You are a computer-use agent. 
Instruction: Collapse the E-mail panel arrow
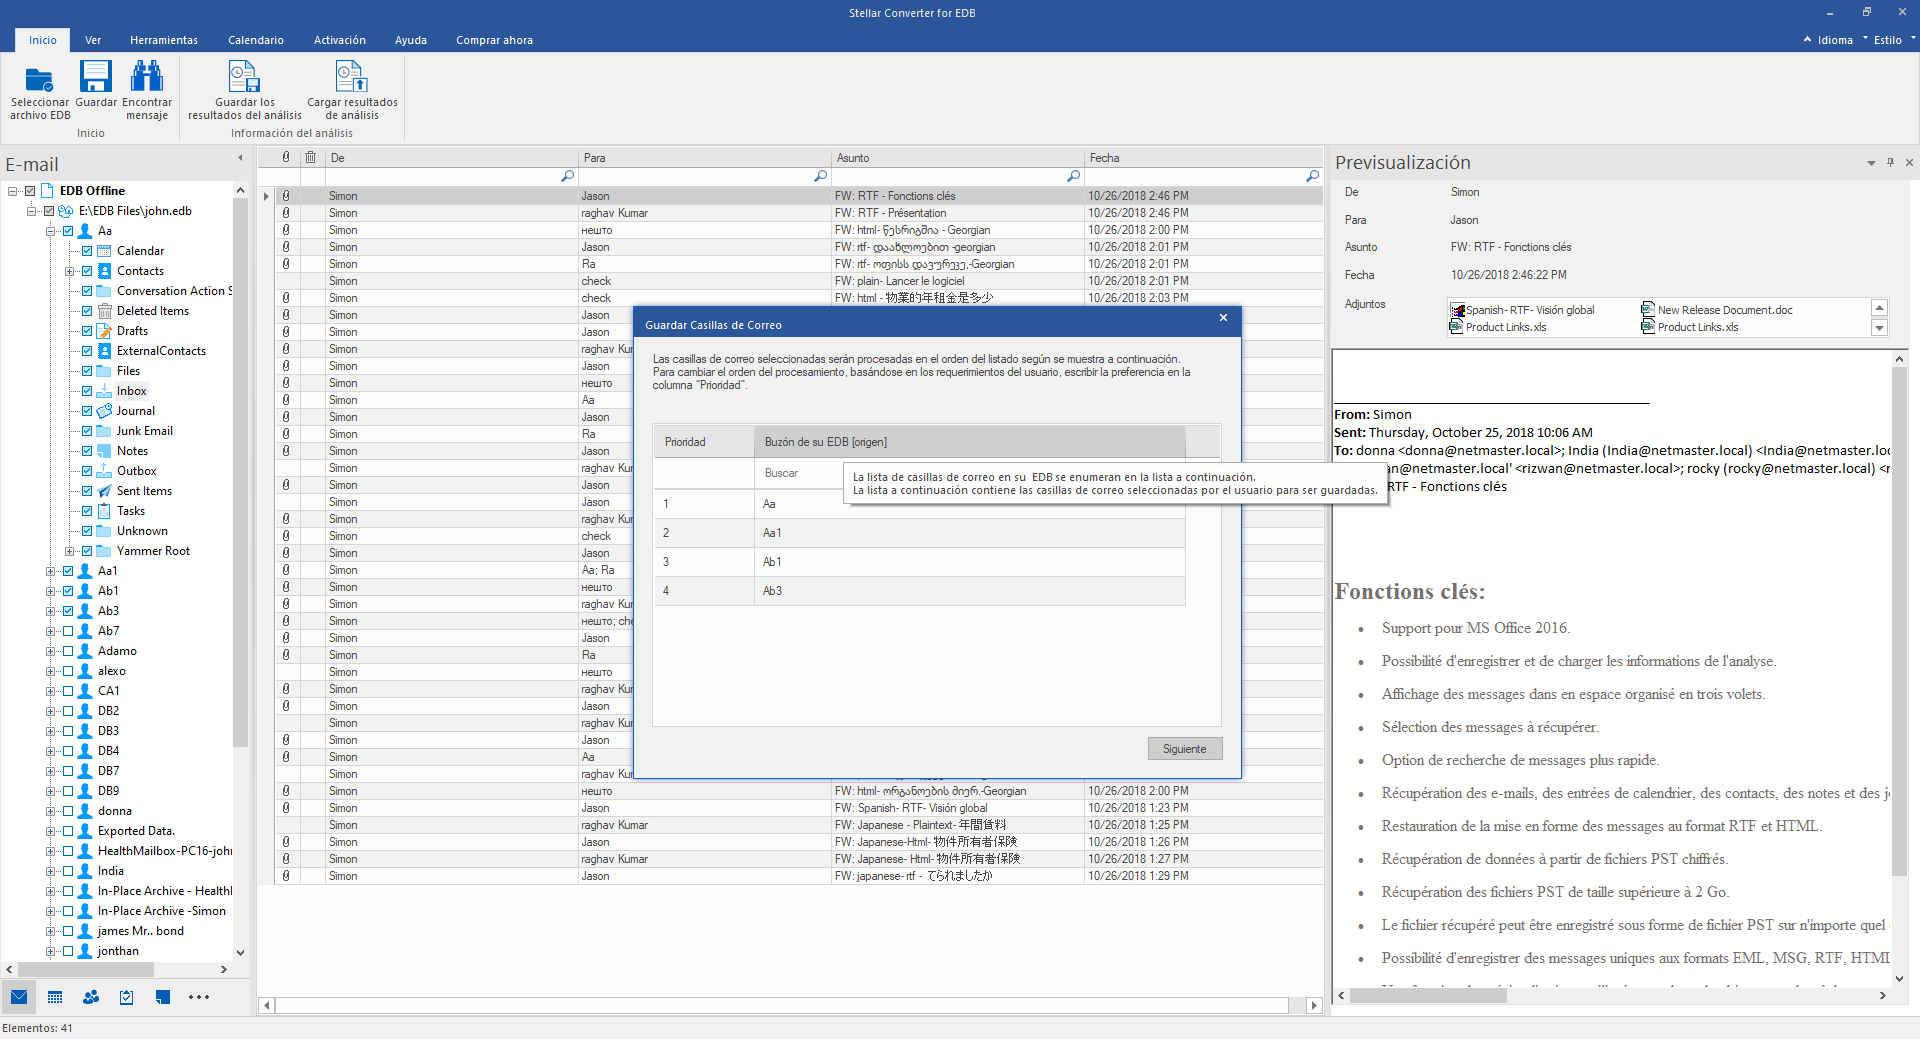(240, 158)
